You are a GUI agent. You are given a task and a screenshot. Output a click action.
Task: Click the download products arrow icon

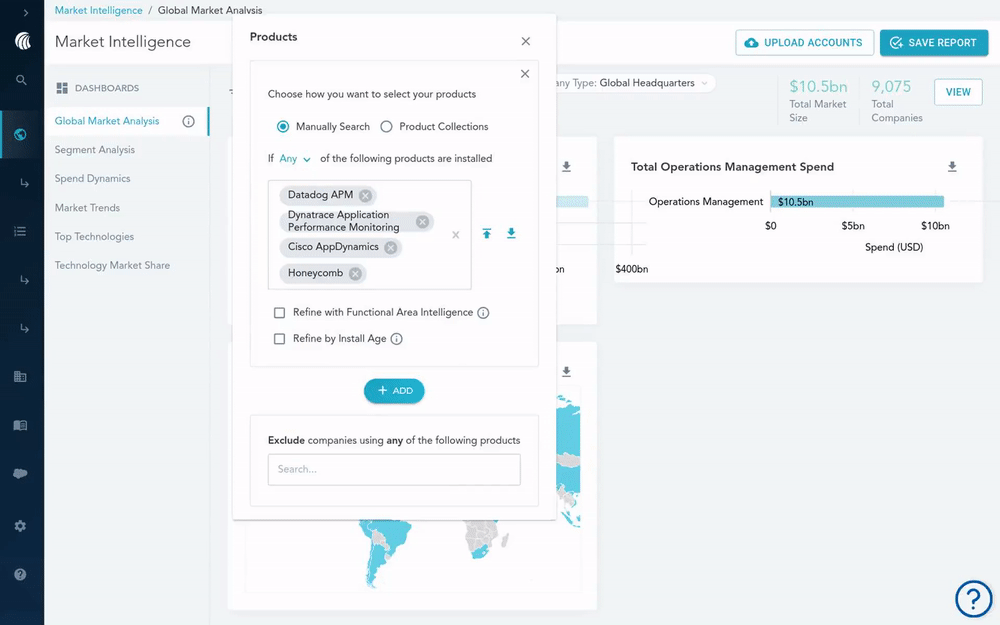coord(511,233)
